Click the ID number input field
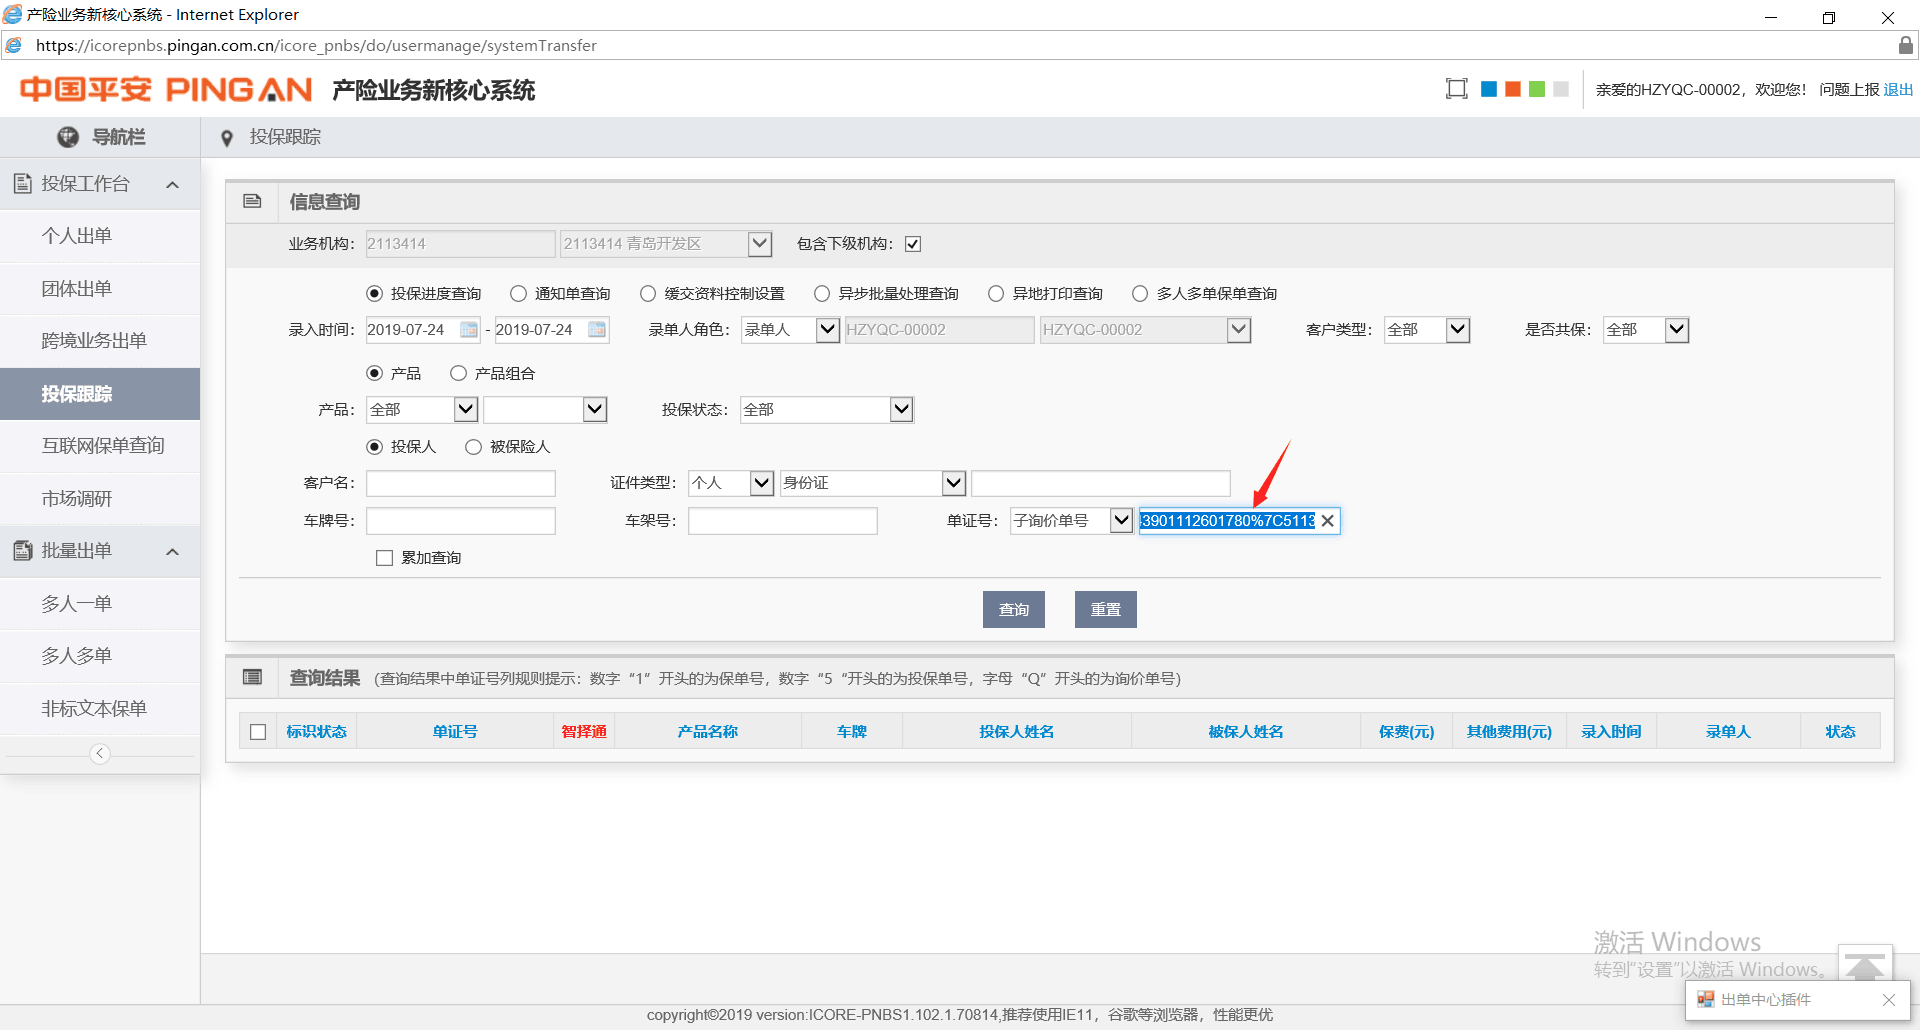The width and height of the screenshot is (1920, 1030). pos(1101,483)
